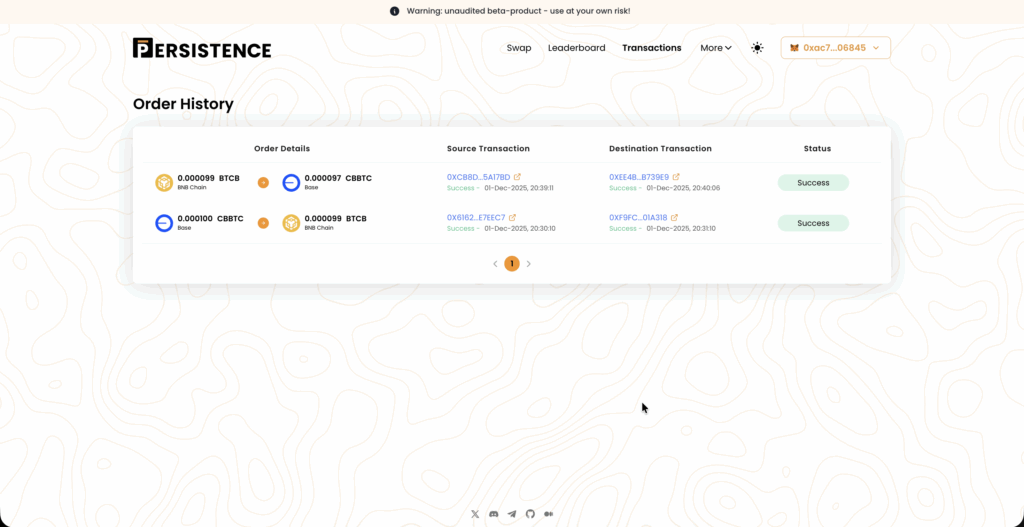The height and width of the screenshot is (527, 1024).
Task: Open external link icon beside 0XF9FC...01A318
Action: (x=675, y=217)
